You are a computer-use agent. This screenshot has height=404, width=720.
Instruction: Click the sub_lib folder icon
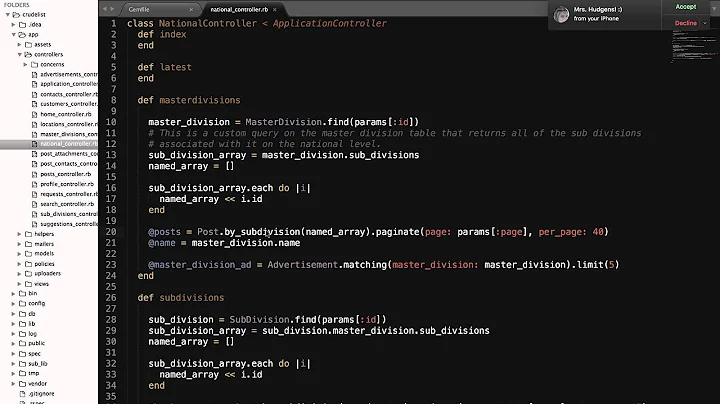[22, 364]
